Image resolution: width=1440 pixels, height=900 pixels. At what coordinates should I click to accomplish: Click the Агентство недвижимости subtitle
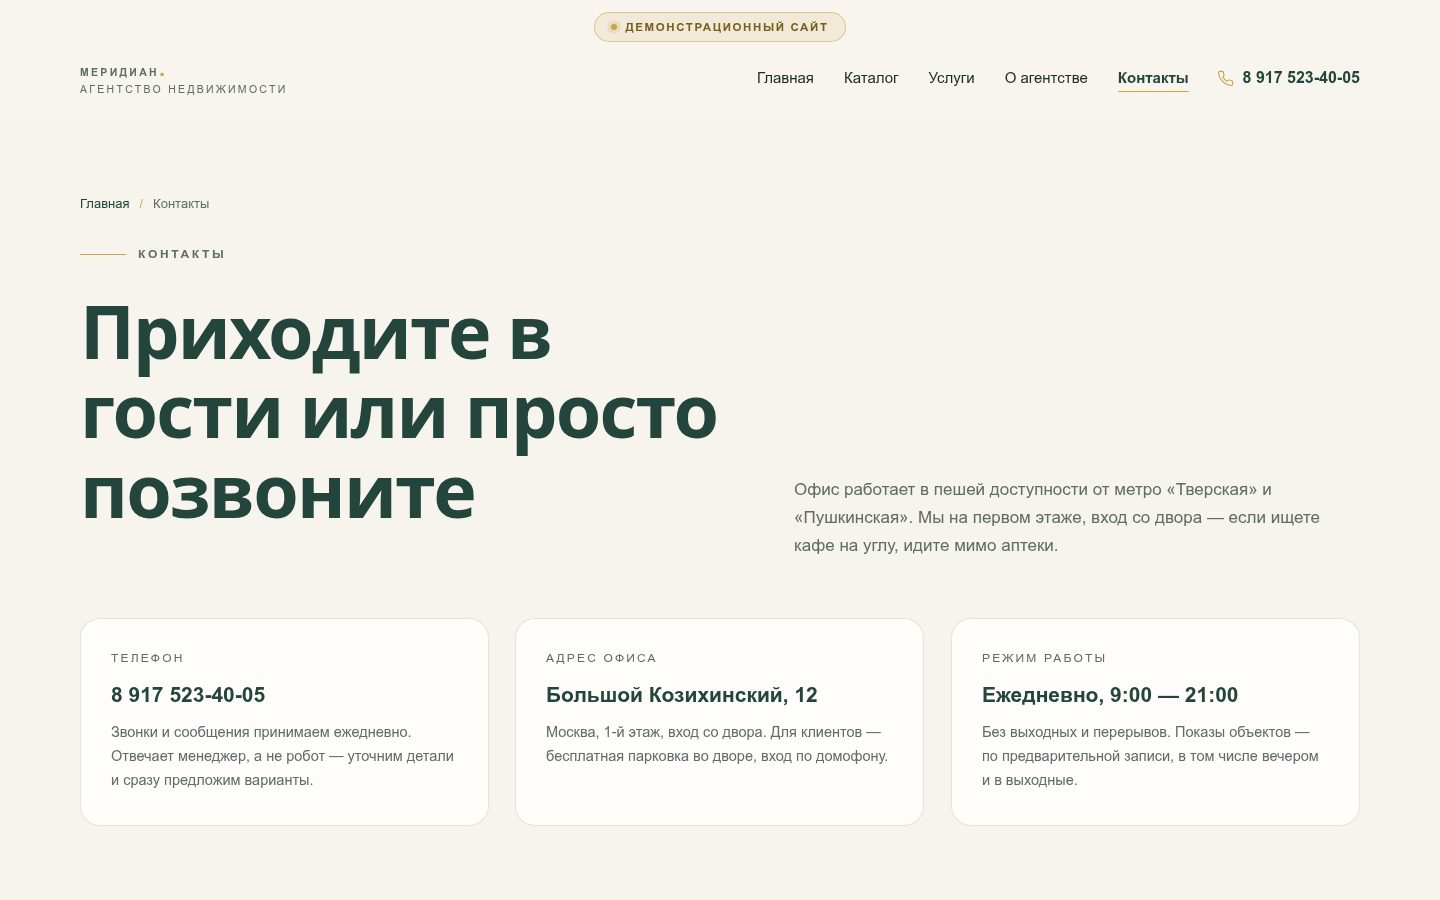183,89
